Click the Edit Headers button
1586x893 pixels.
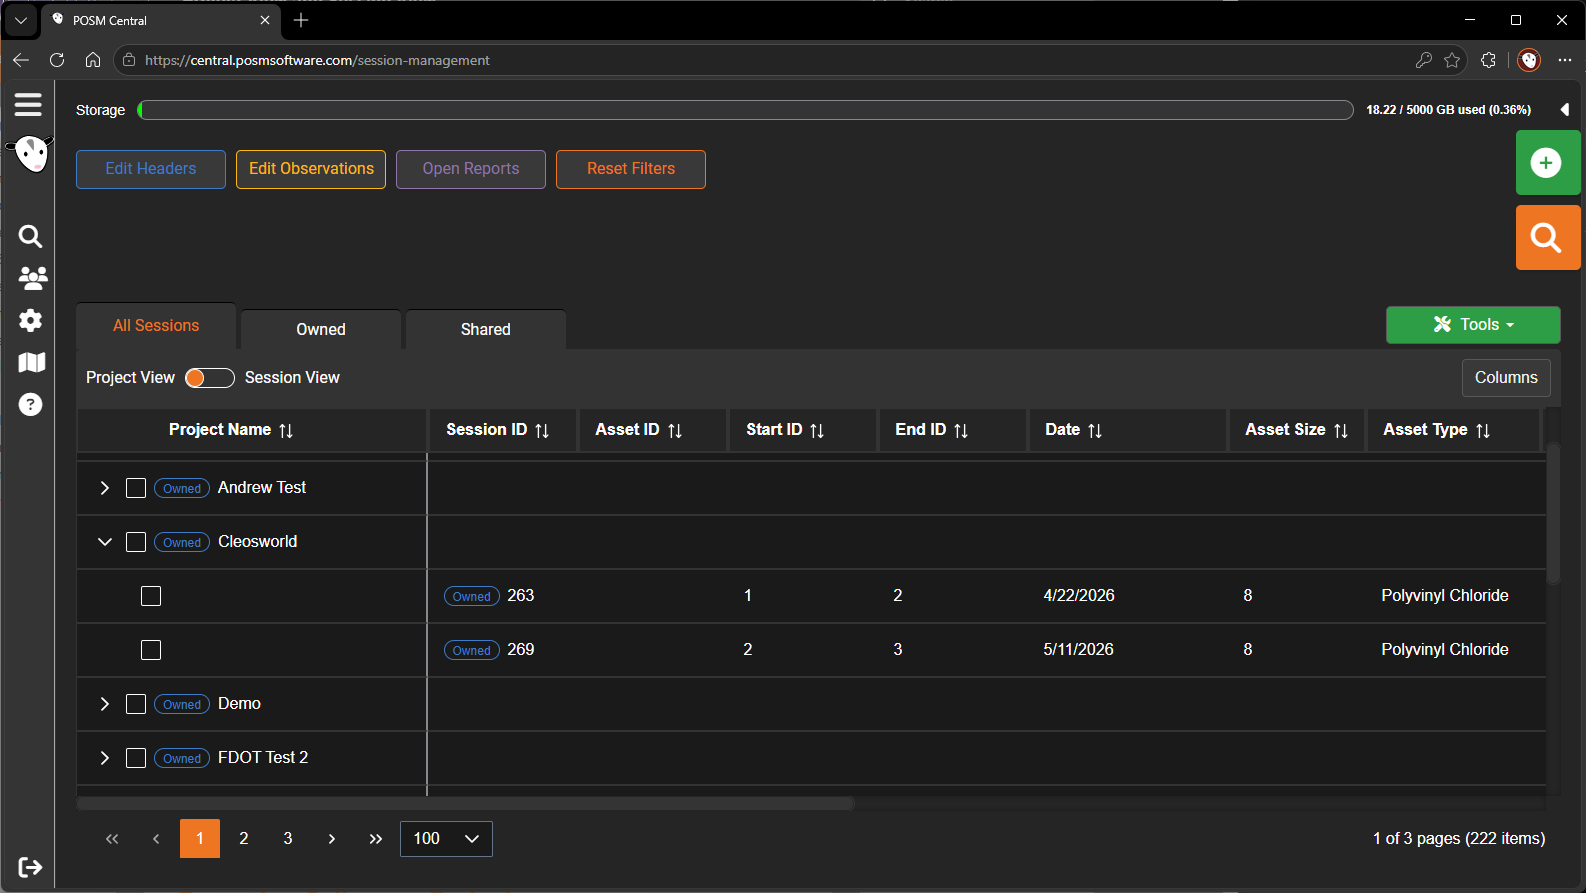point(151,169)
